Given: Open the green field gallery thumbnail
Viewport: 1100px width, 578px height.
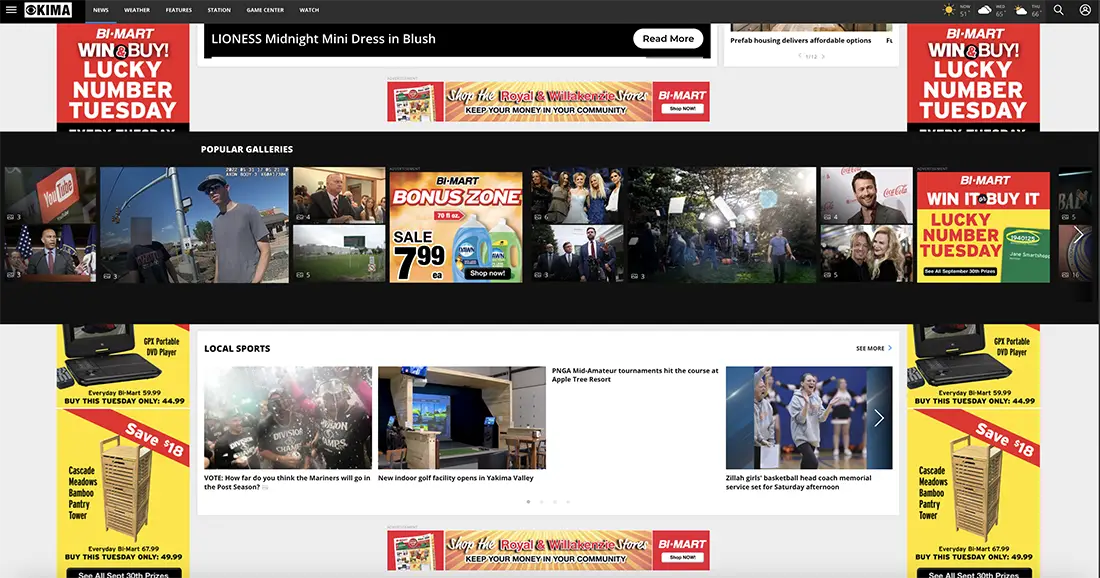Looking at the screenshot, I should pos(339,254).
